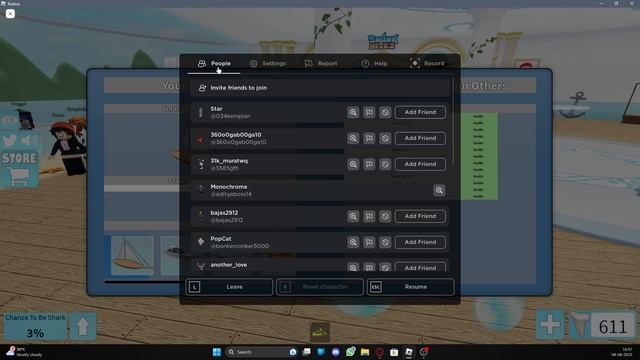Inspect avatar of 360o0gab00ga10

pyautogui.click(x=353, y=138)
